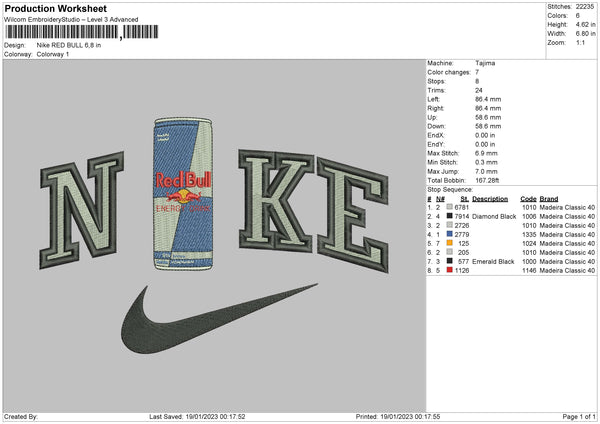Click the Max Stitch value 6.9 mm
The height and width of the screenshot is (424, 600).
[486, 153]
